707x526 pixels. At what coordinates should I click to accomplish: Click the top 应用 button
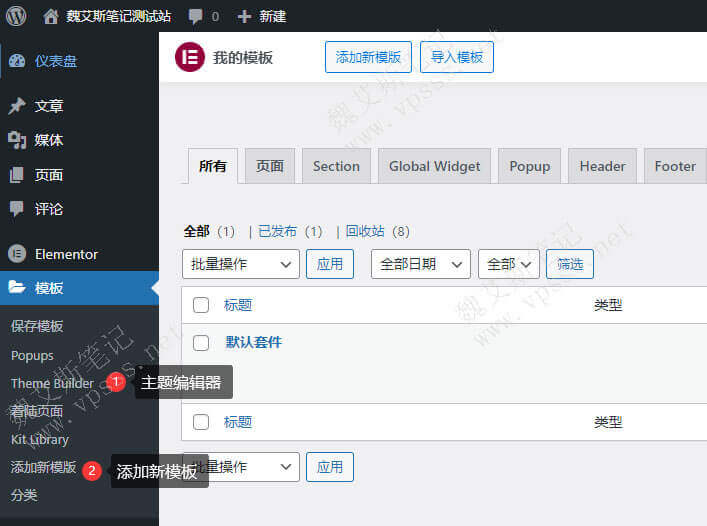click(x=330, y=264)
